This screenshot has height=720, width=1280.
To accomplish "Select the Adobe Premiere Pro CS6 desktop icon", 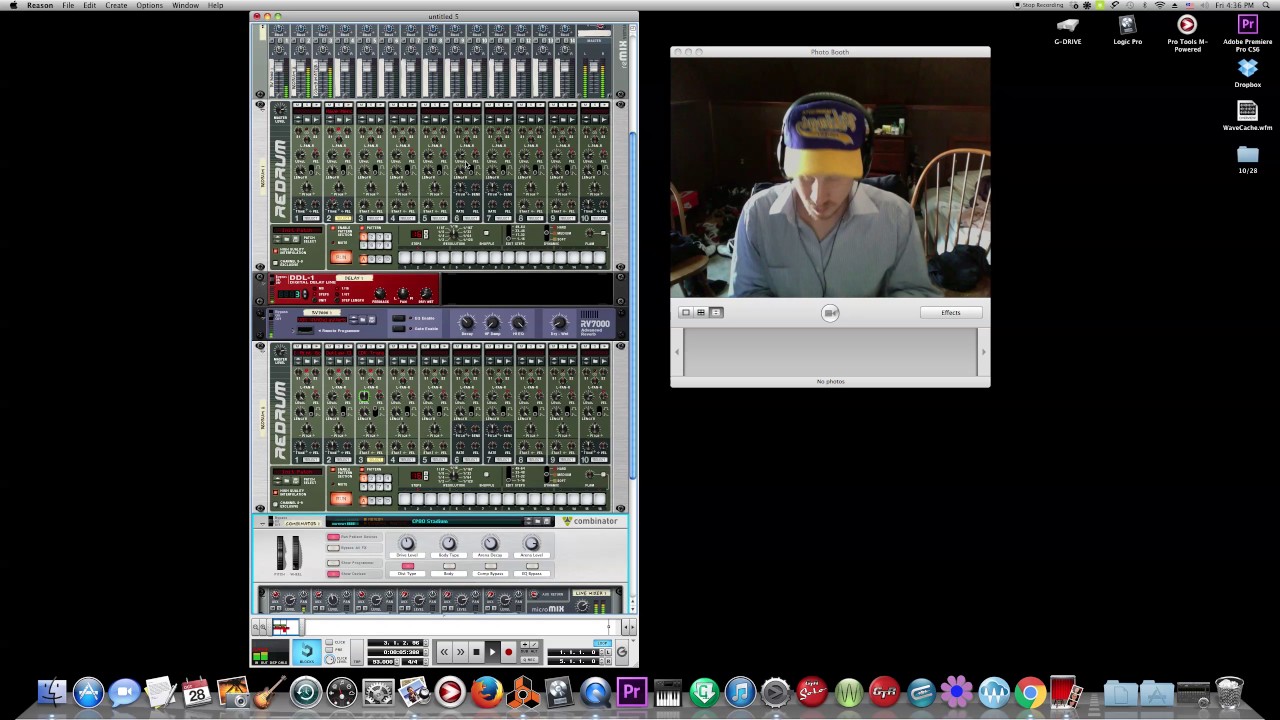I will tap(1247, 32).
